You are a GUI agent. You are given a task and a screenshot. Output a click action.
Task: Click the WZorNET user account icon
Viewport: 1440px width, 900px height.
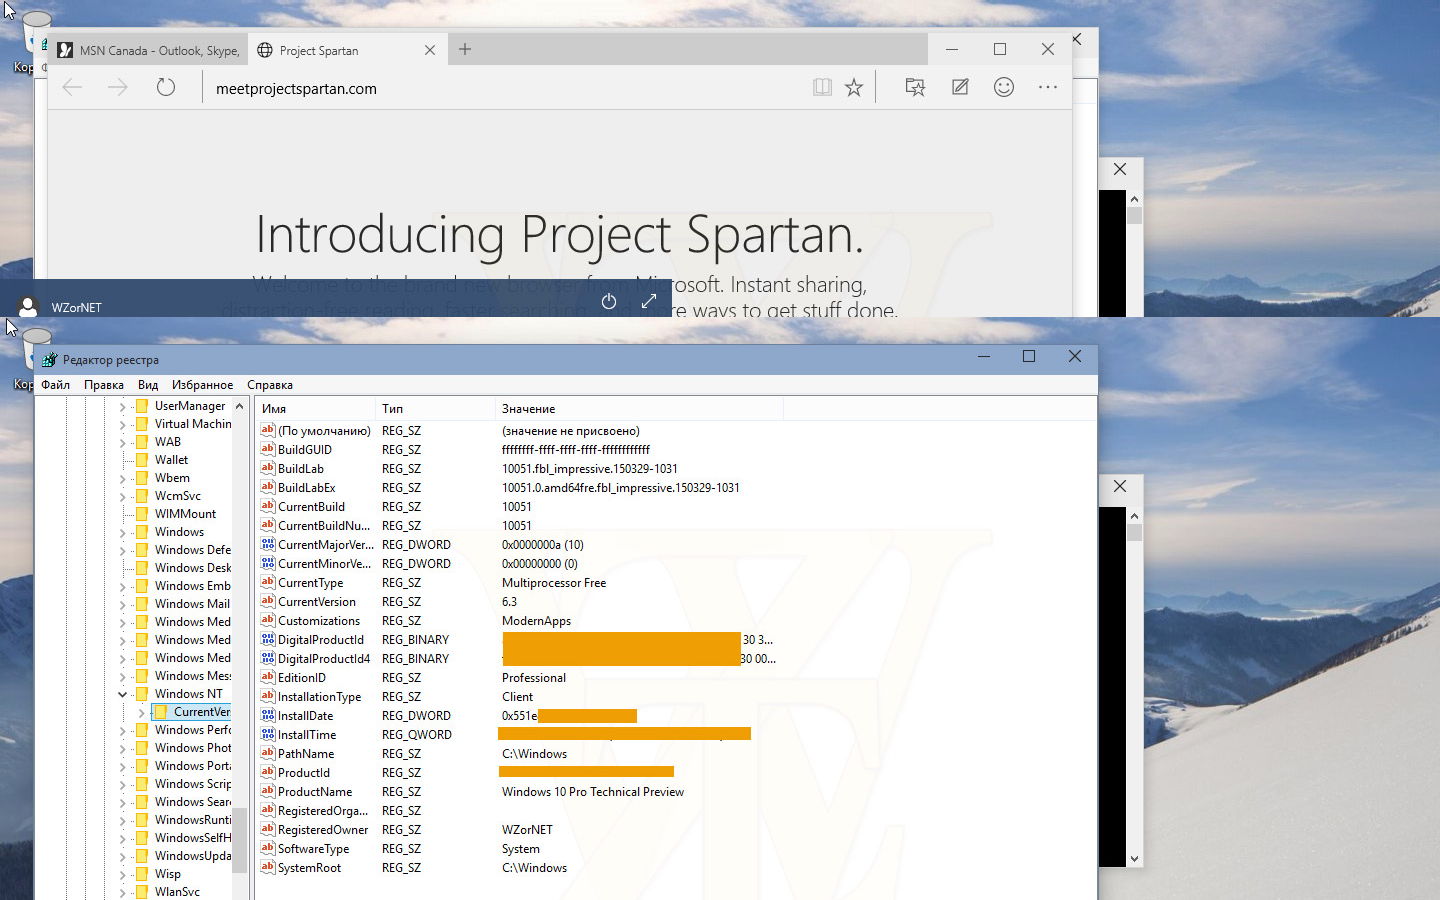(x=28, y=307)
